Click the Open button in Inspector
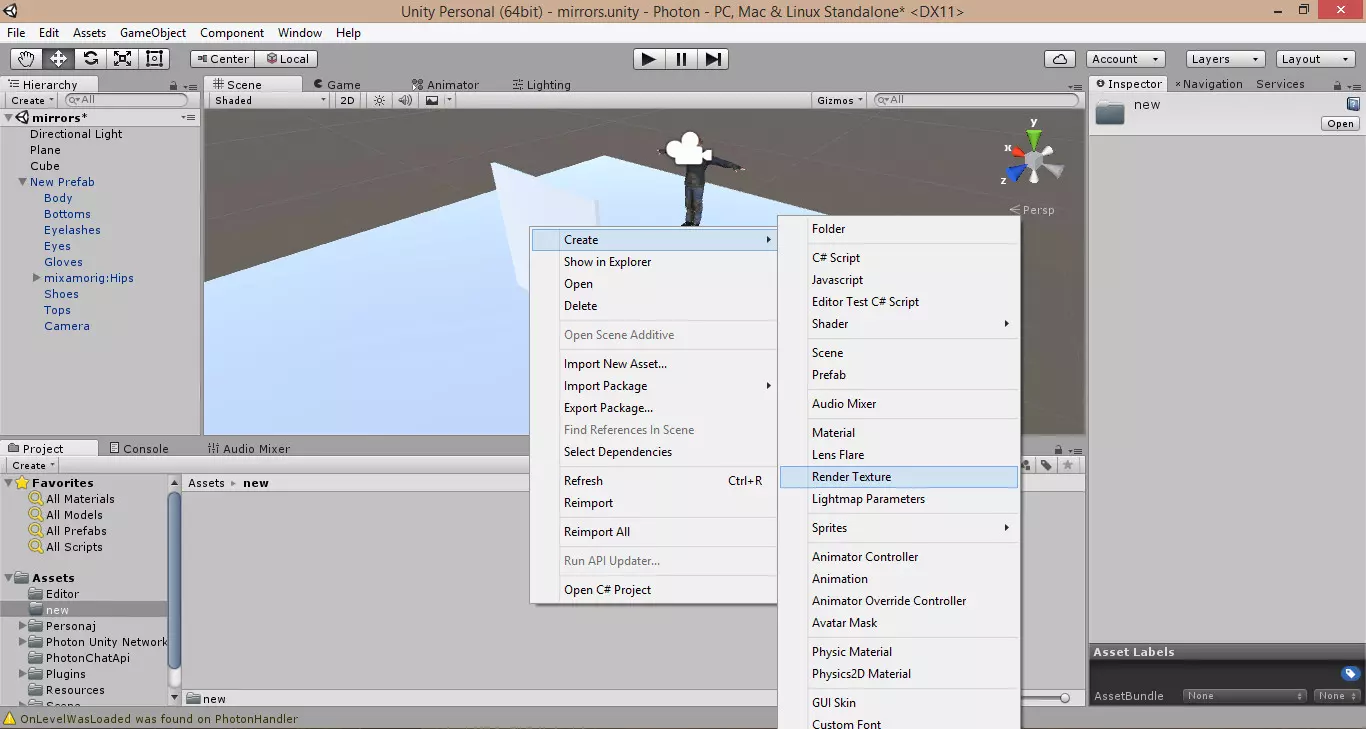The image size is (1366, 729). coord(1340,124)
